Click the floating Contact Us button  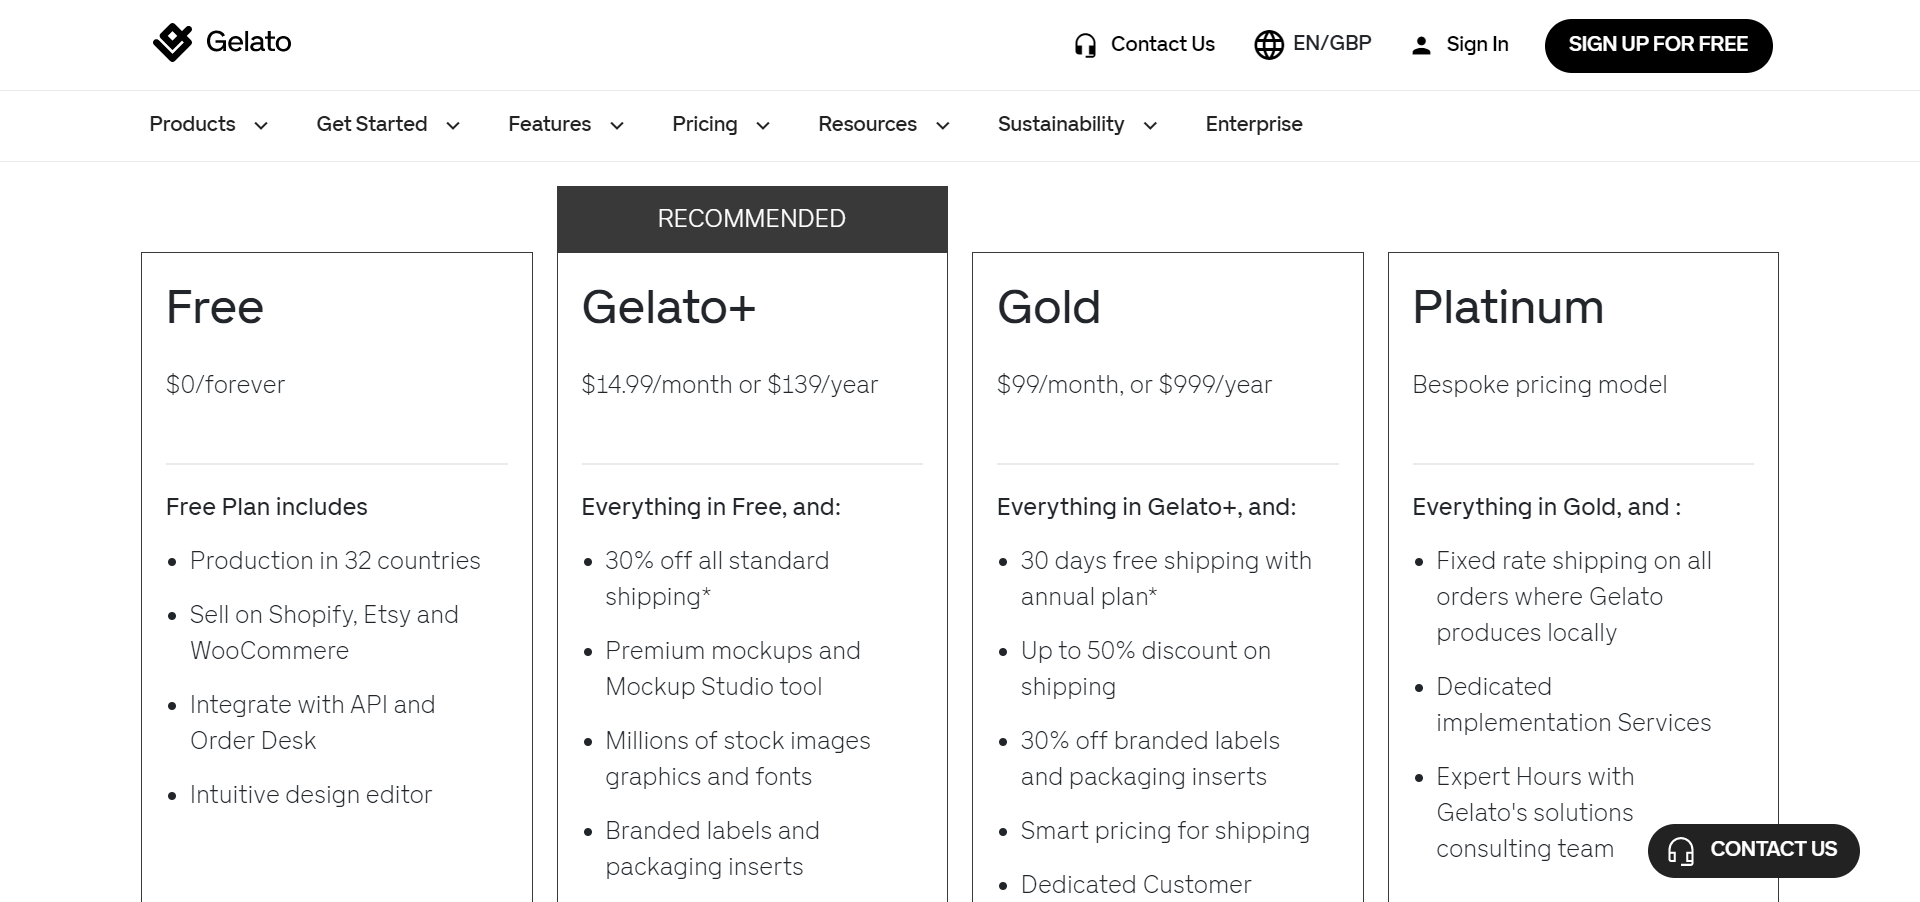pos(1753,850)
